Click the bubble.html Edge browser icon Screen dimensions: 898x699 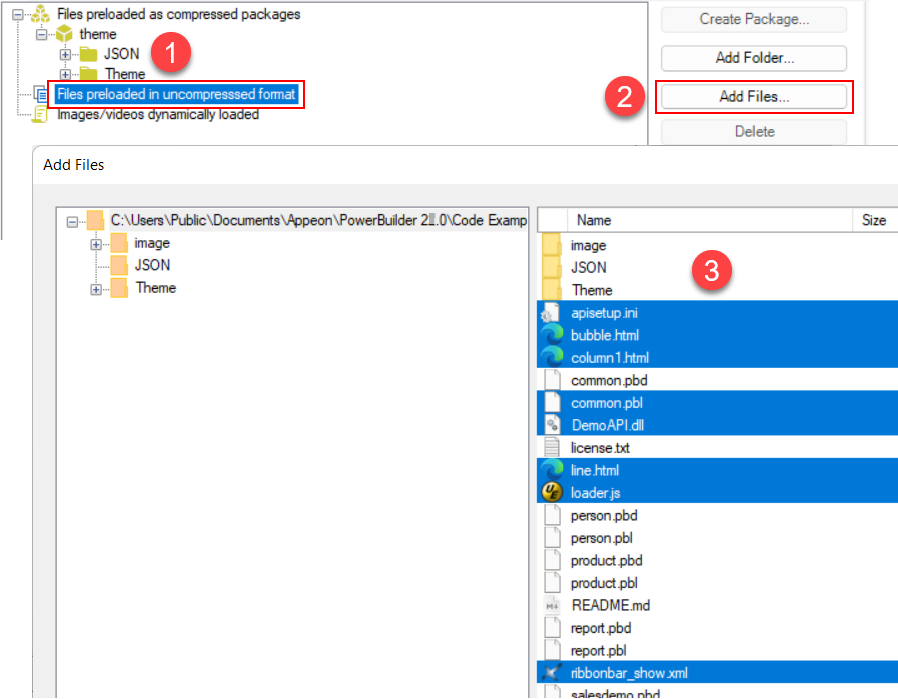point(551,335)
